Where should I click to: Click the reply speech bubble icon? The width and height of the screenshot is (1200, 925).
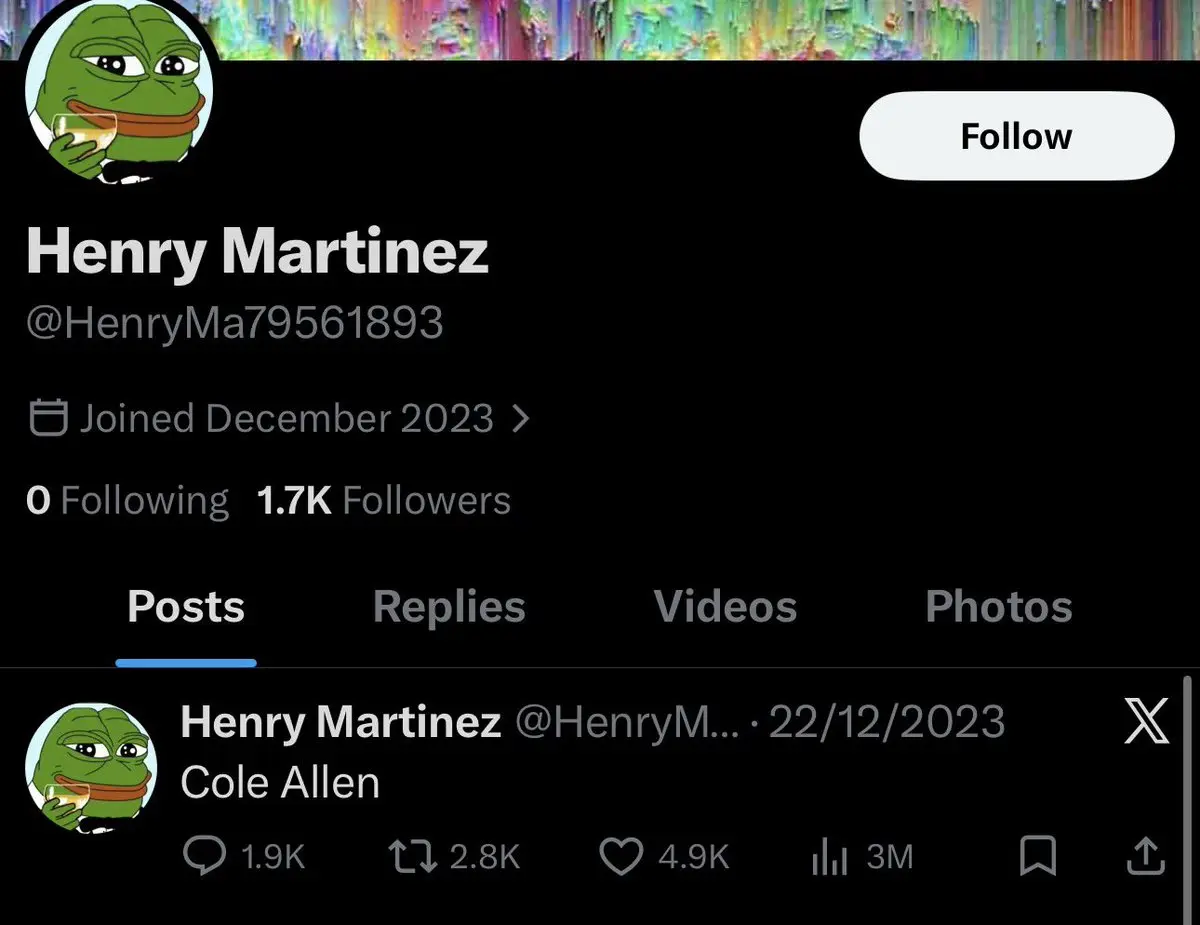pos(204,857)
